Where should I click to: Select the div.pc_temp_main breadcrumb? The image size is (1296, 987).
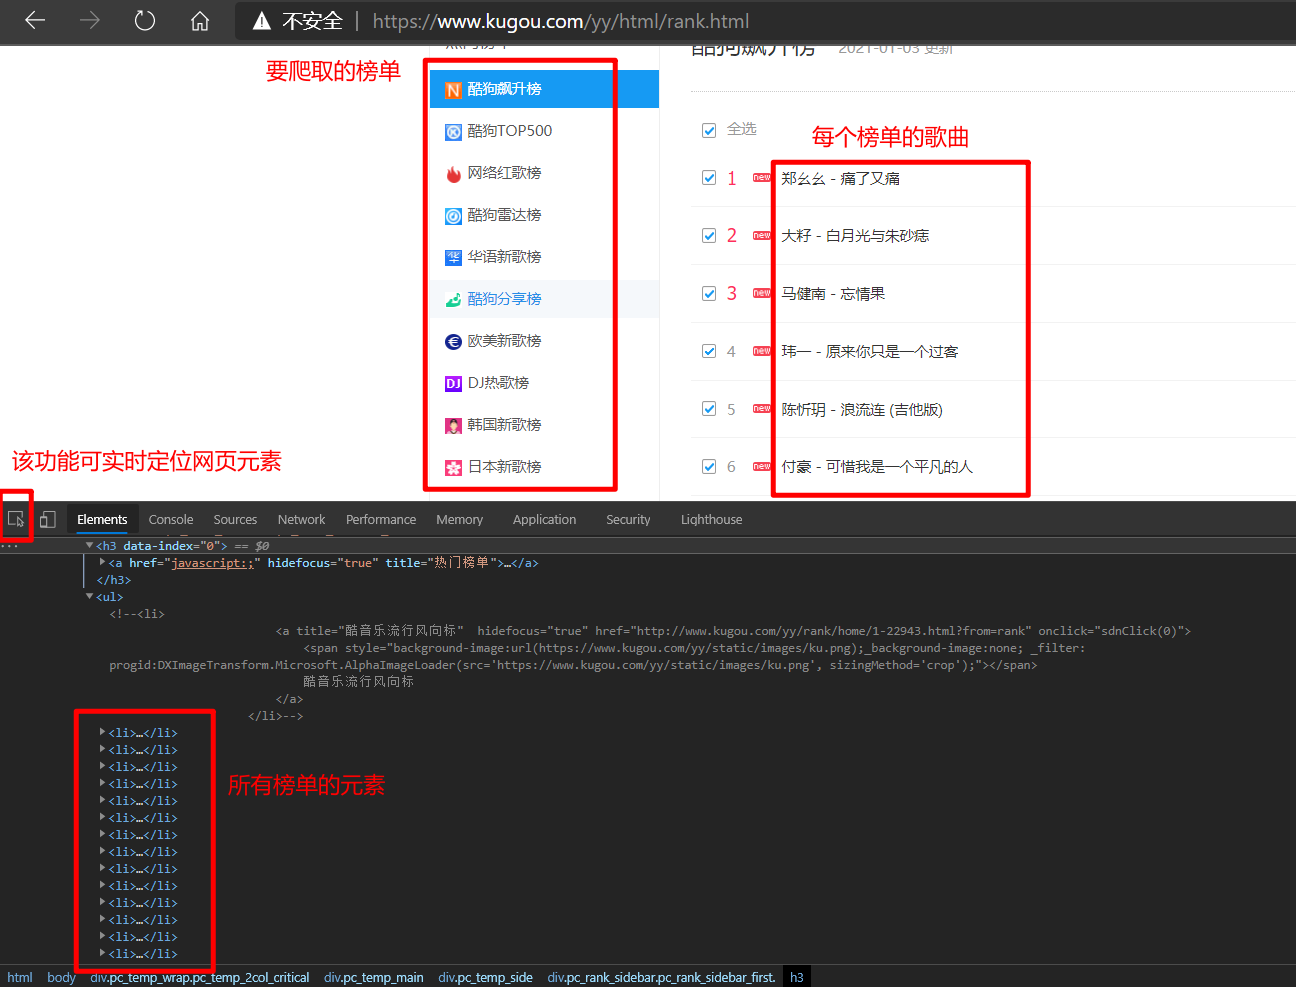[374, 978]
